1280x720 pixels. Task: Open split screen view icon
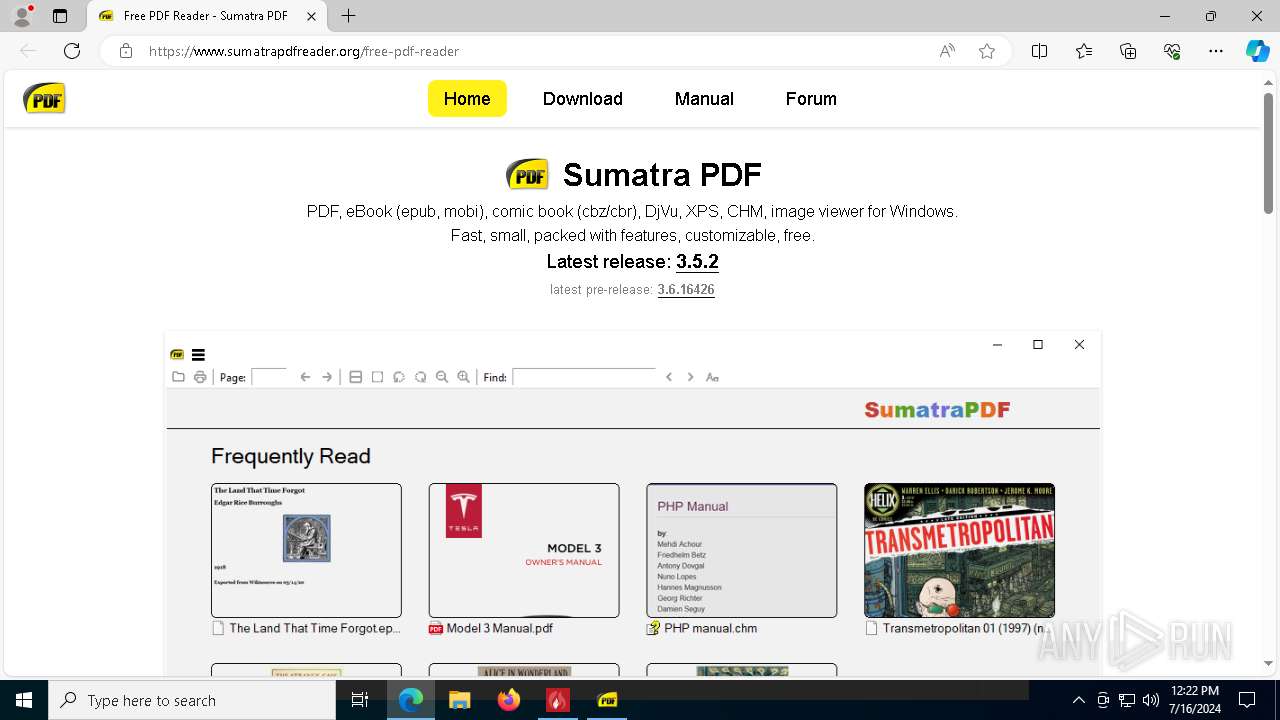(1039, 51)
